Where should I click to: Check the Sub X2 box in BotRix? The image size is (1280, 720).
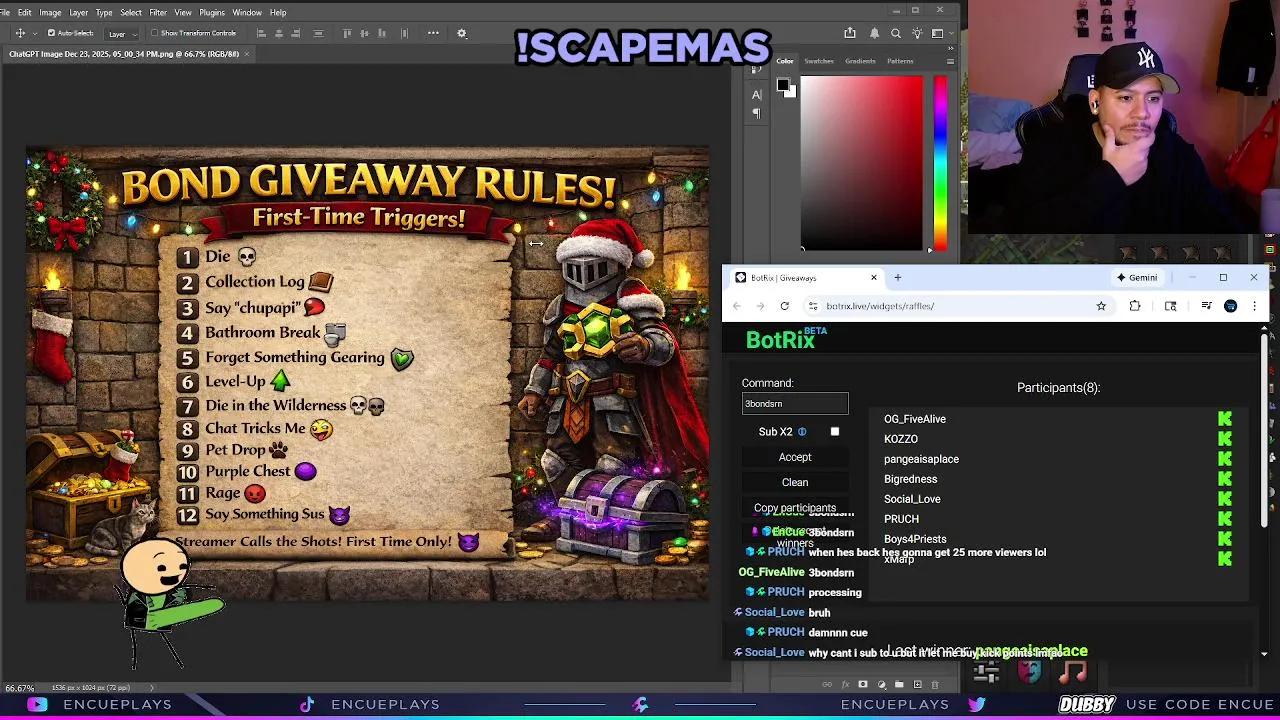pyautogui.click(x=835, y=431)
